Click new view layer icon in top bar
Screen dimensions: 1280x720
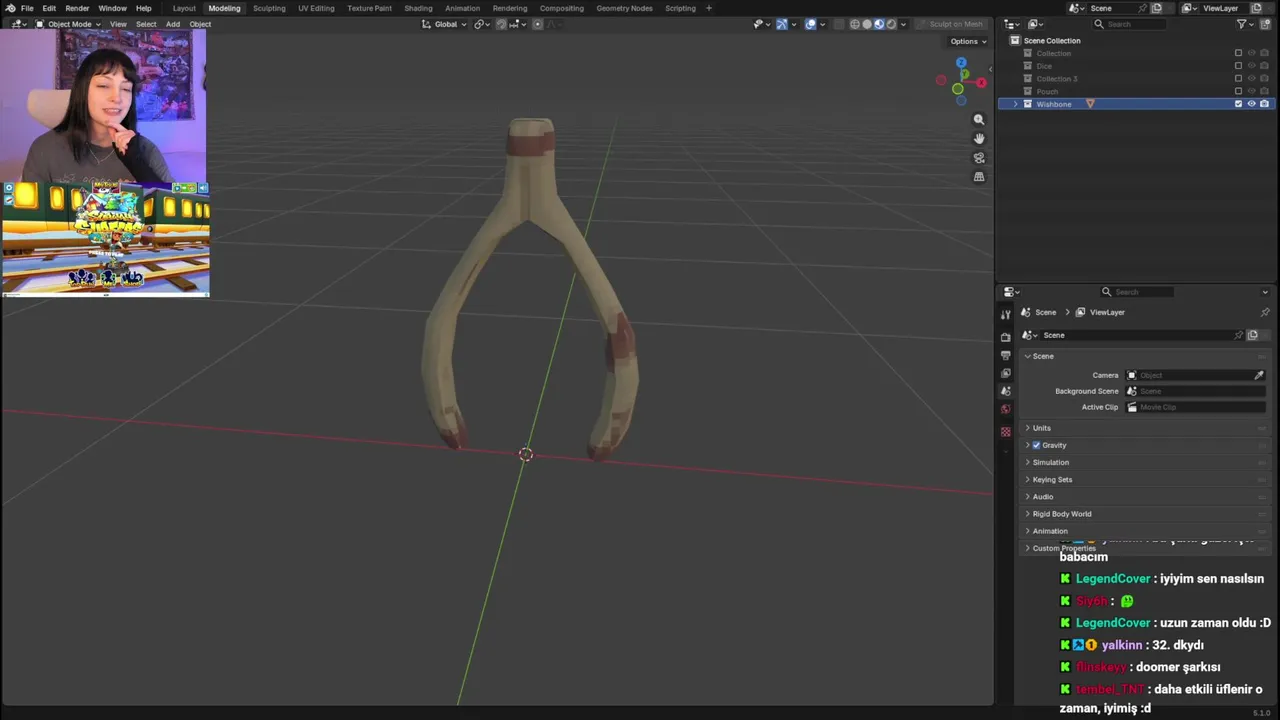(1256, 8)
